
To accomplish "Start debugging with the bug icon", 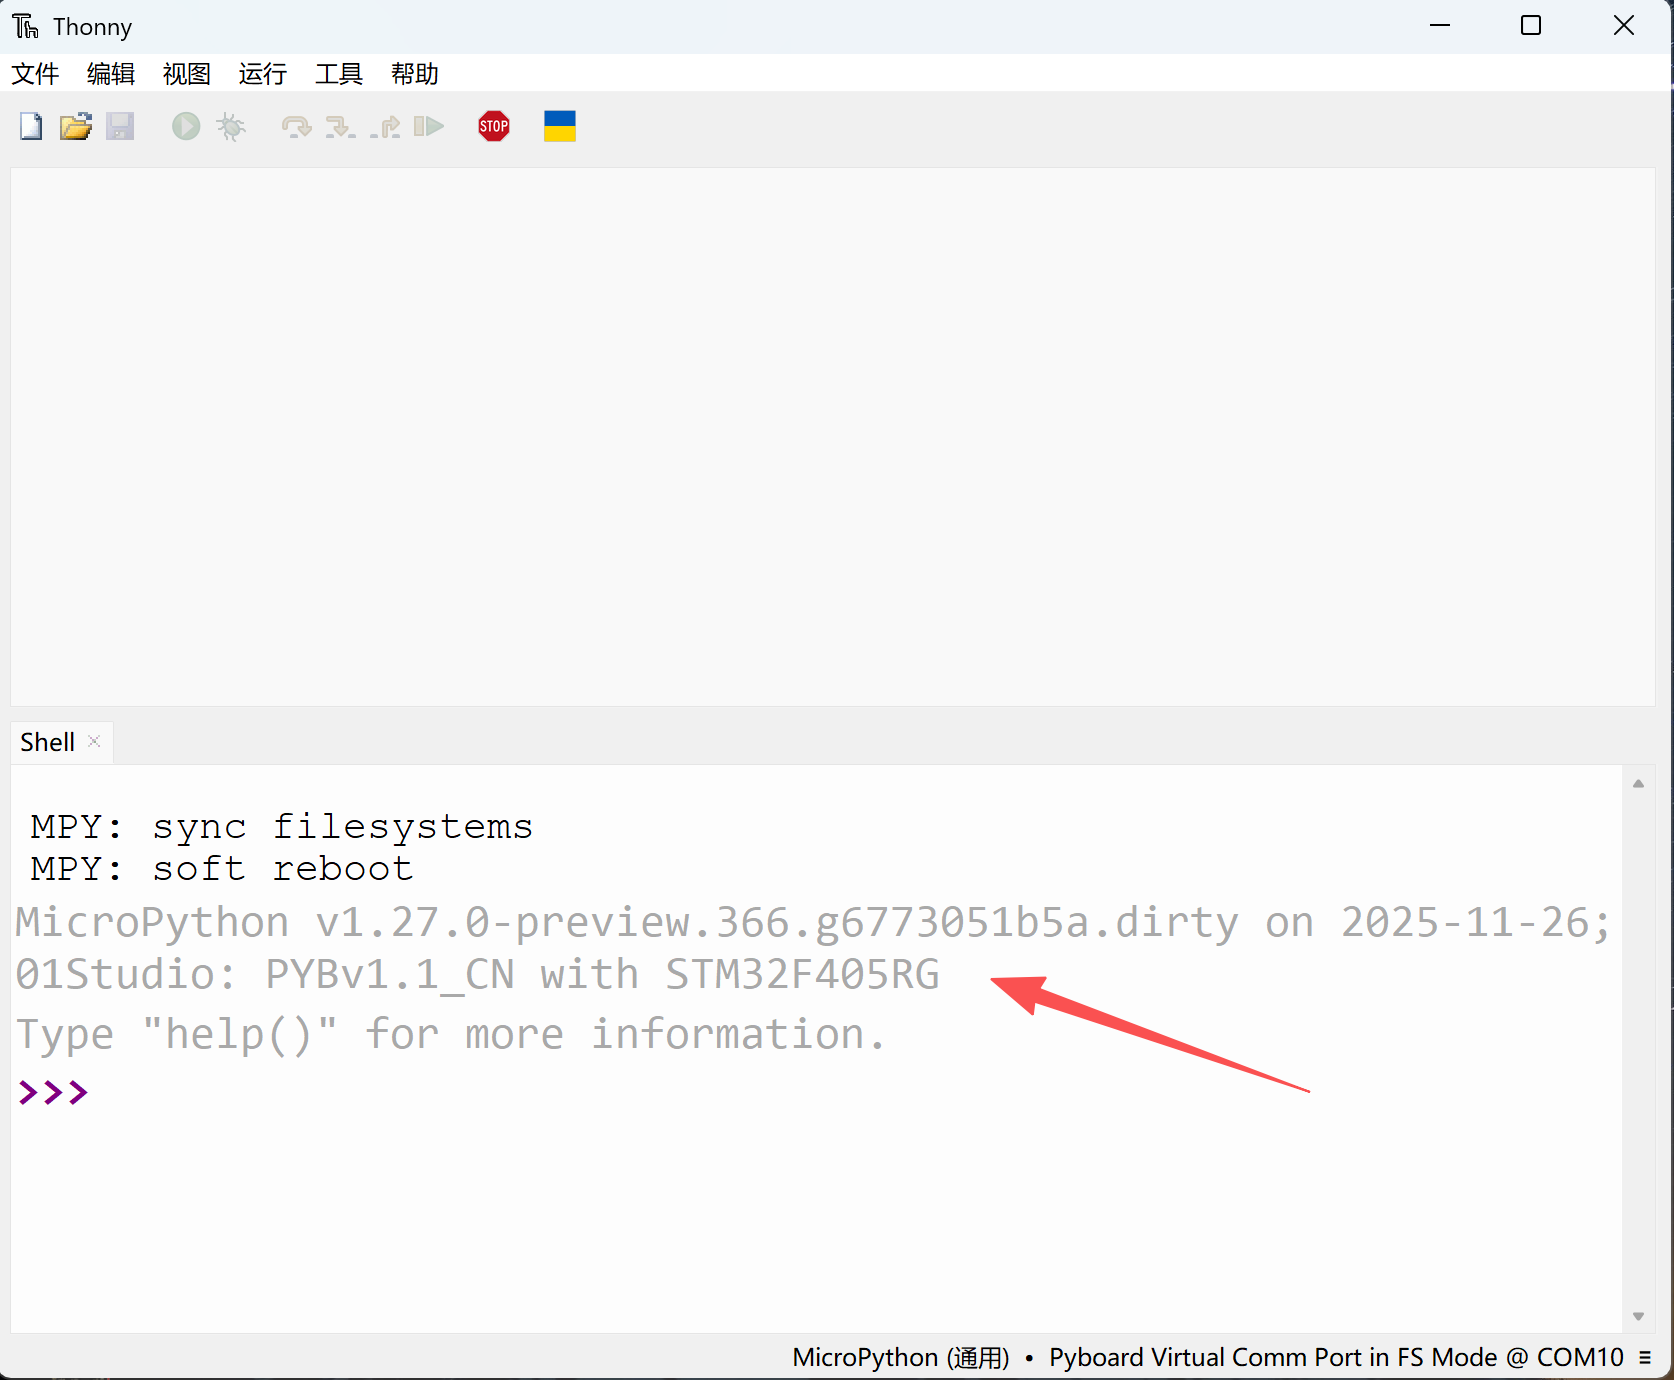I will pyautogui.click(x=231, y=126).
